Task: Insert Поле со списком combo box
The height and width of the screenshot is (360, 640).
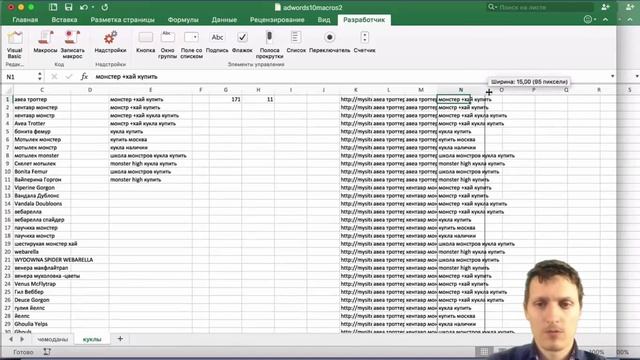Action: click(x=191, y=44)
